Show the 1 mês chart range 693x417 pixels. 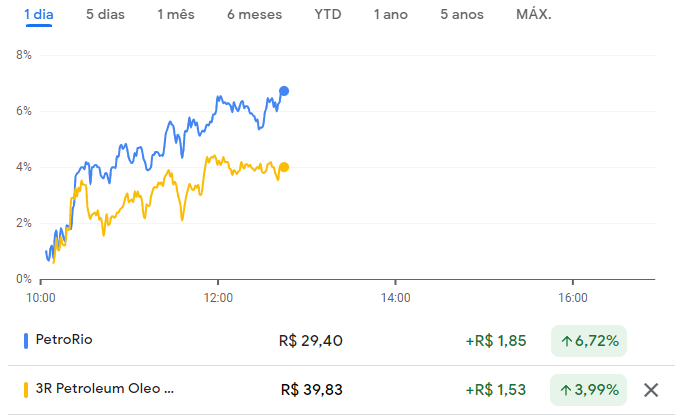[176, 15]
